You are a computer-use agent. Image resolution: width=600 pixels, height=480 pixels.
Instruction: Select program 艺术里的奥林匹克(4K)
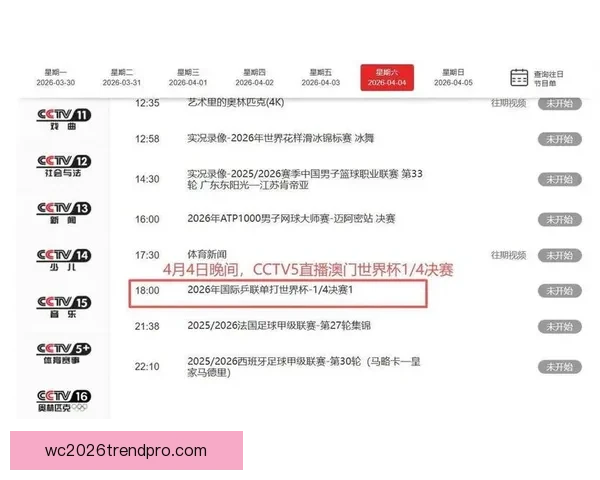(x=236, y=103)
